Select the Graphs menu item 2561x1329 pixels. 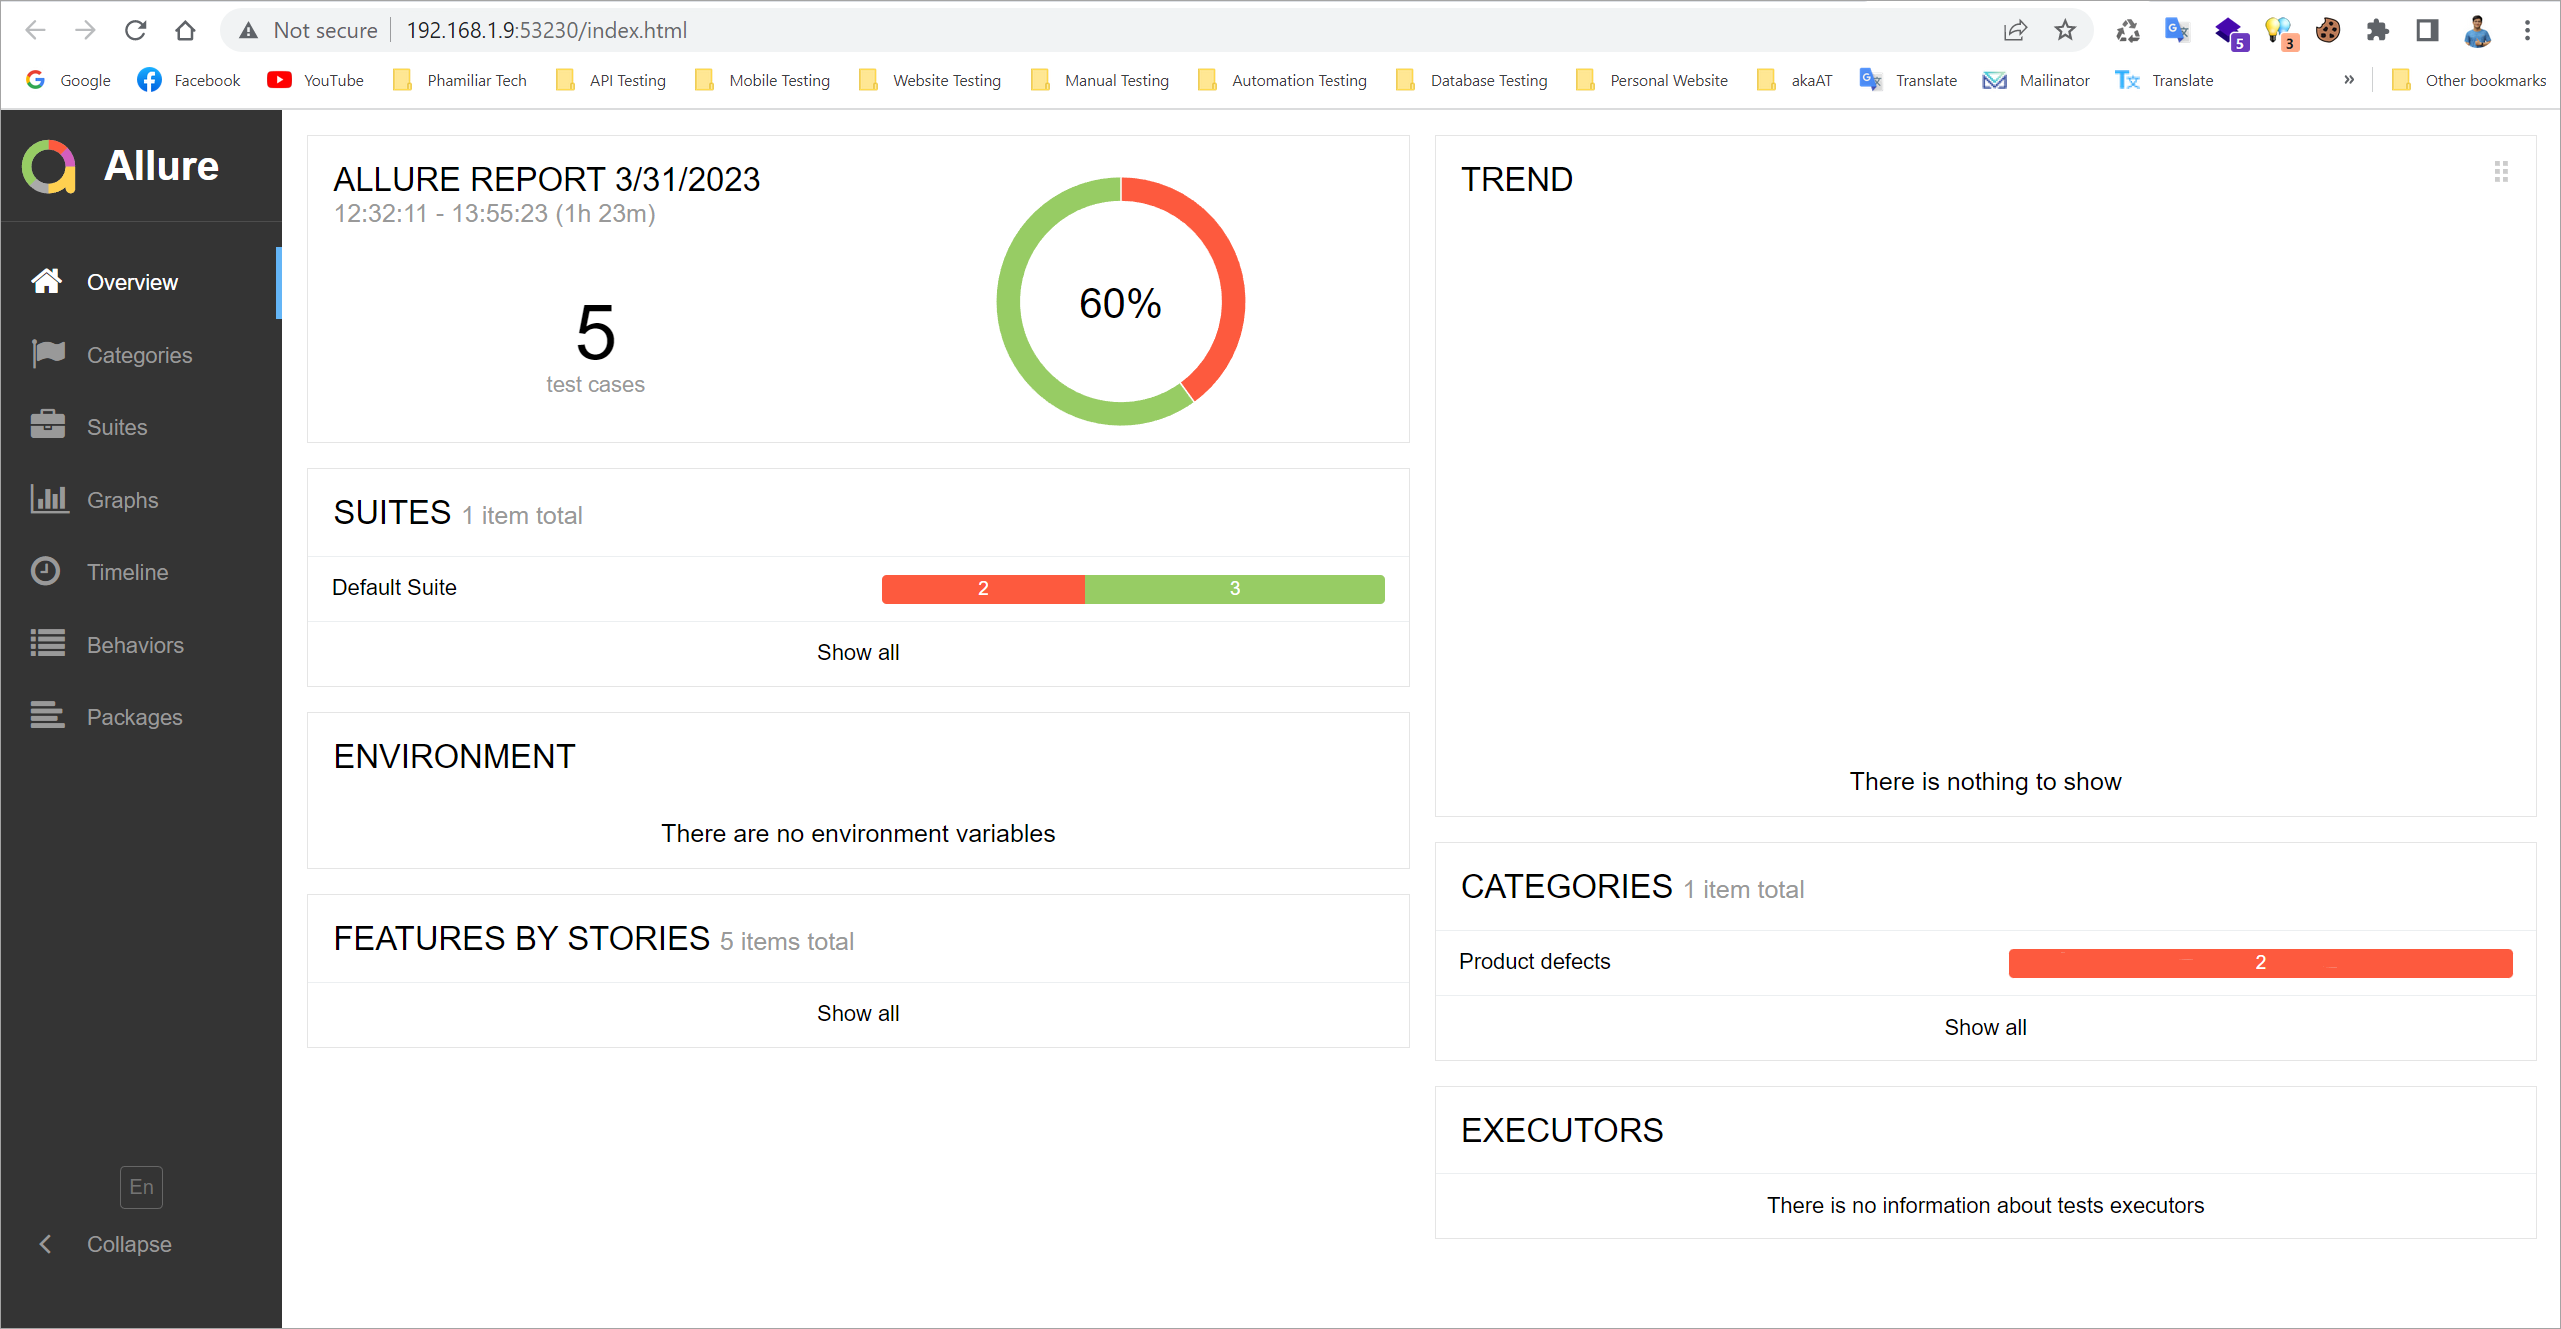(x=141, y=500)
